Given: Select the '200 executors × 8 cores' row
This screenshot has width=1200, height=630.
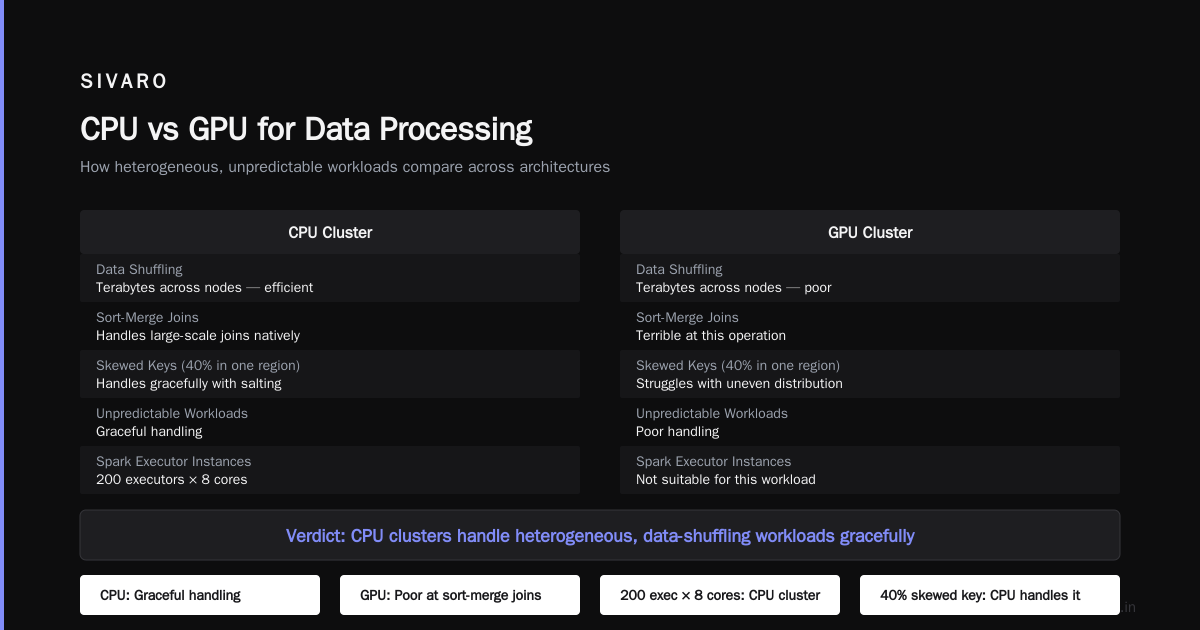Looking at the screenshot, I should tap(330, 470).
